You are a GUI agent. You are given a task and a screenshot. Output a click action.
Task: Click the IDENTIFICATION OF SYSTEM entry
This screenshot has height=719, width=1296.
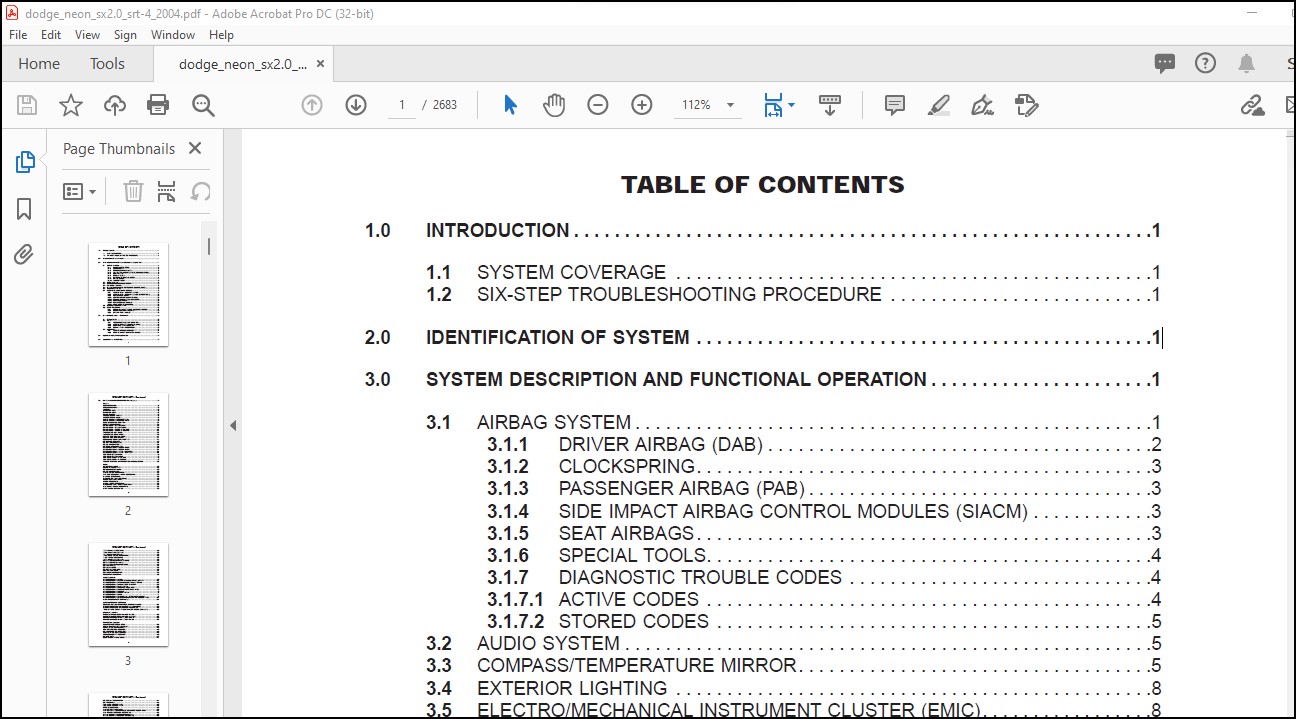[558, 338]
